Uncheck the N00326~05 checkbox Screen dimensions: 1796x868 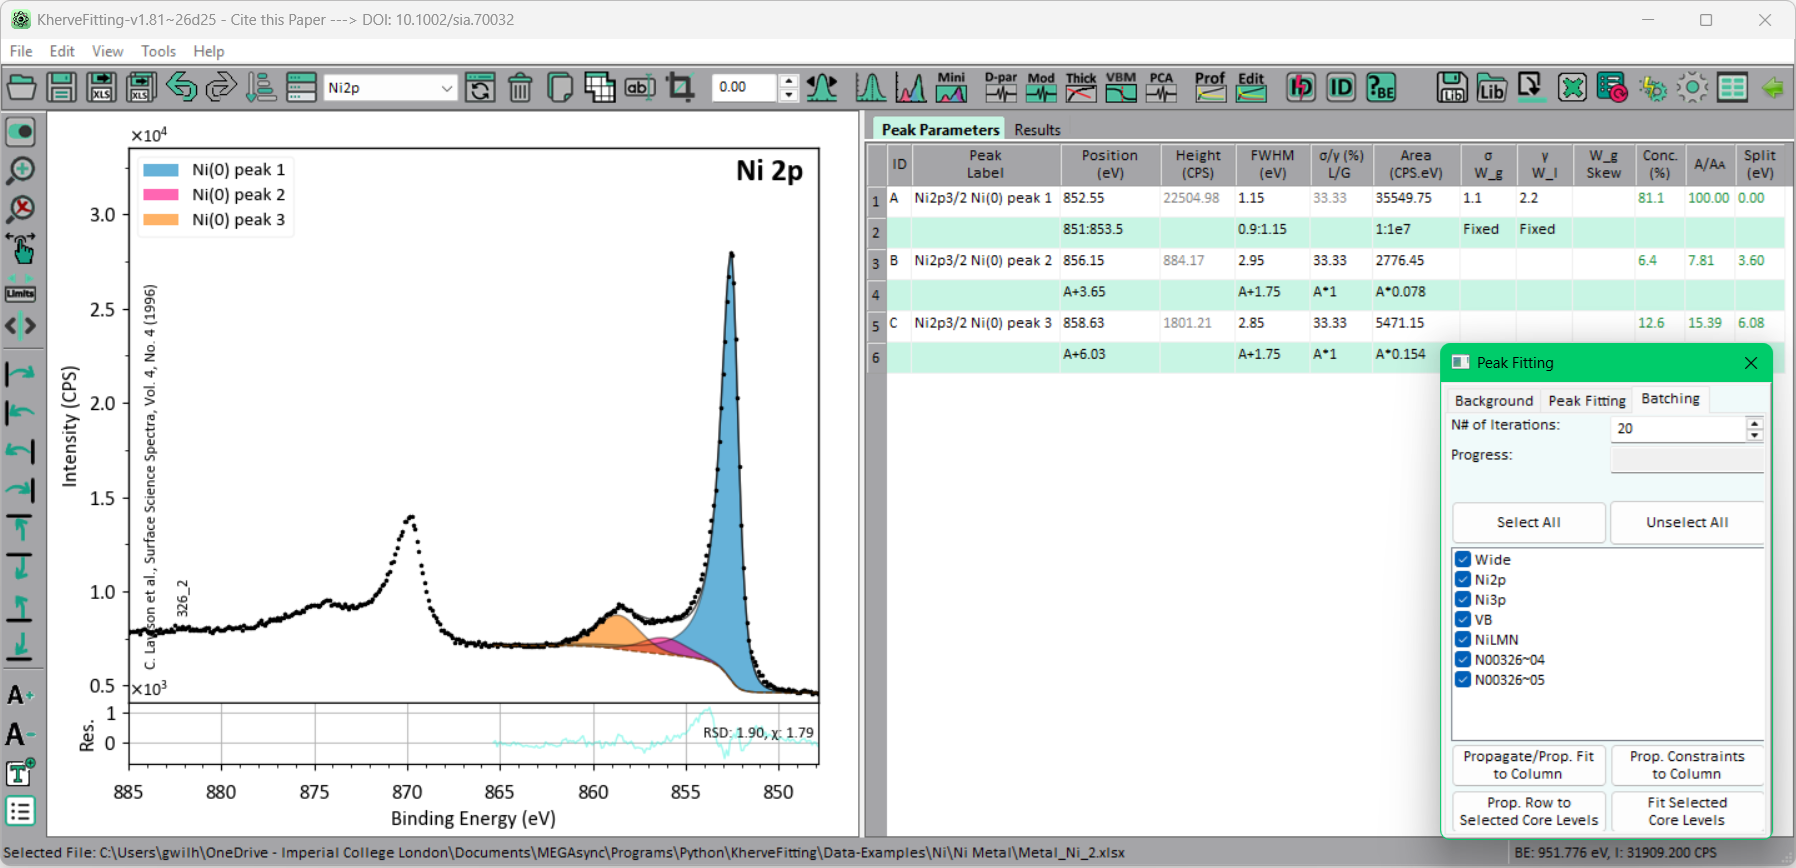click(1463, 680)
